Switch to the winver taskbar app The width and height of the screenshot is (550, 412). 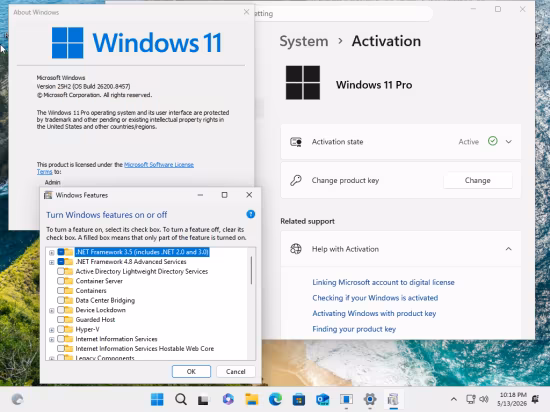(x=346, y=399)
